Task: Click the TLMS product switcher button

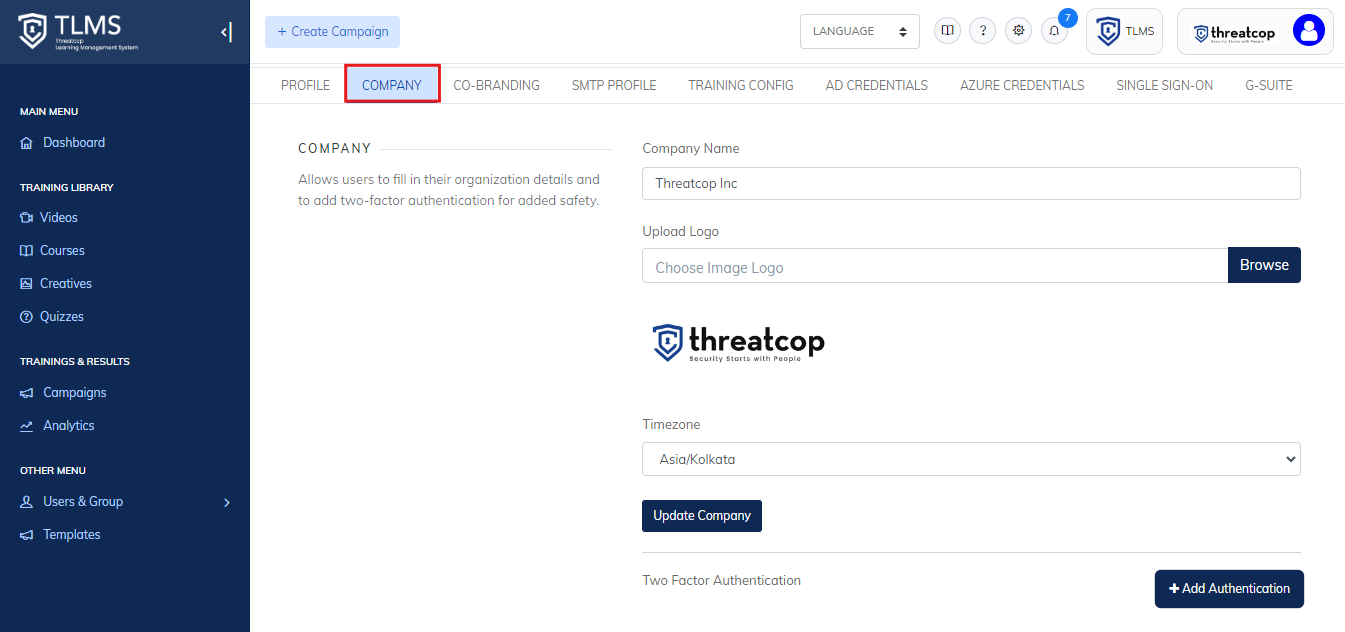Action: [1124, 32]
